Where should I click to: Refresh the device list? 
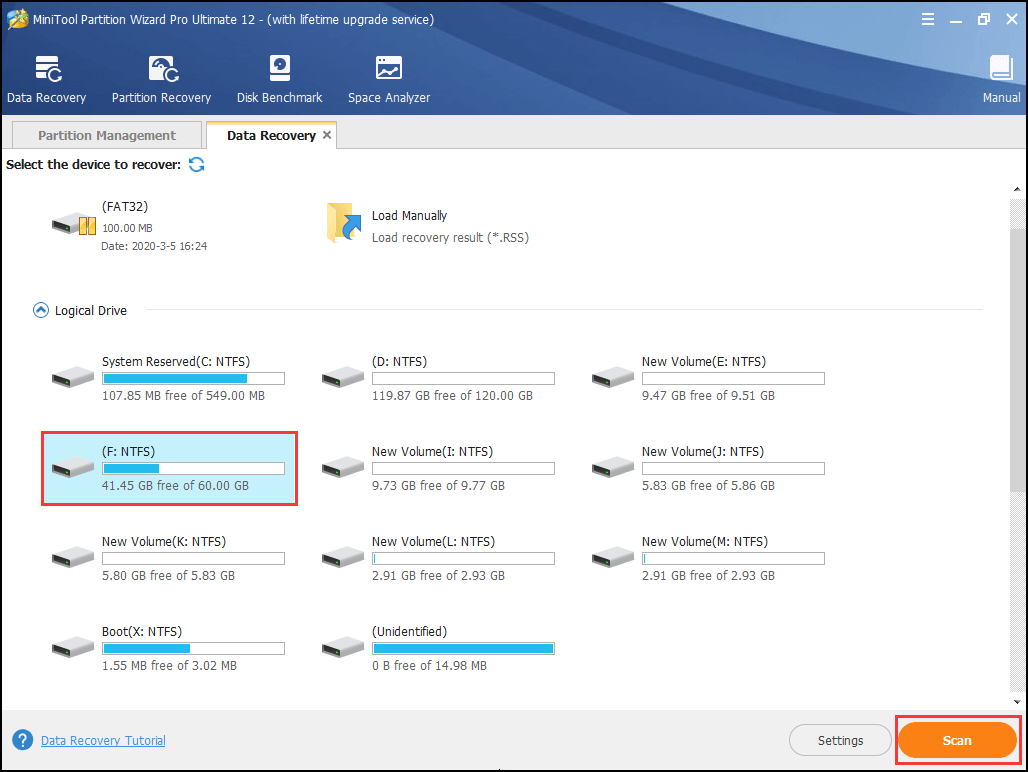(x=197, y=164)
